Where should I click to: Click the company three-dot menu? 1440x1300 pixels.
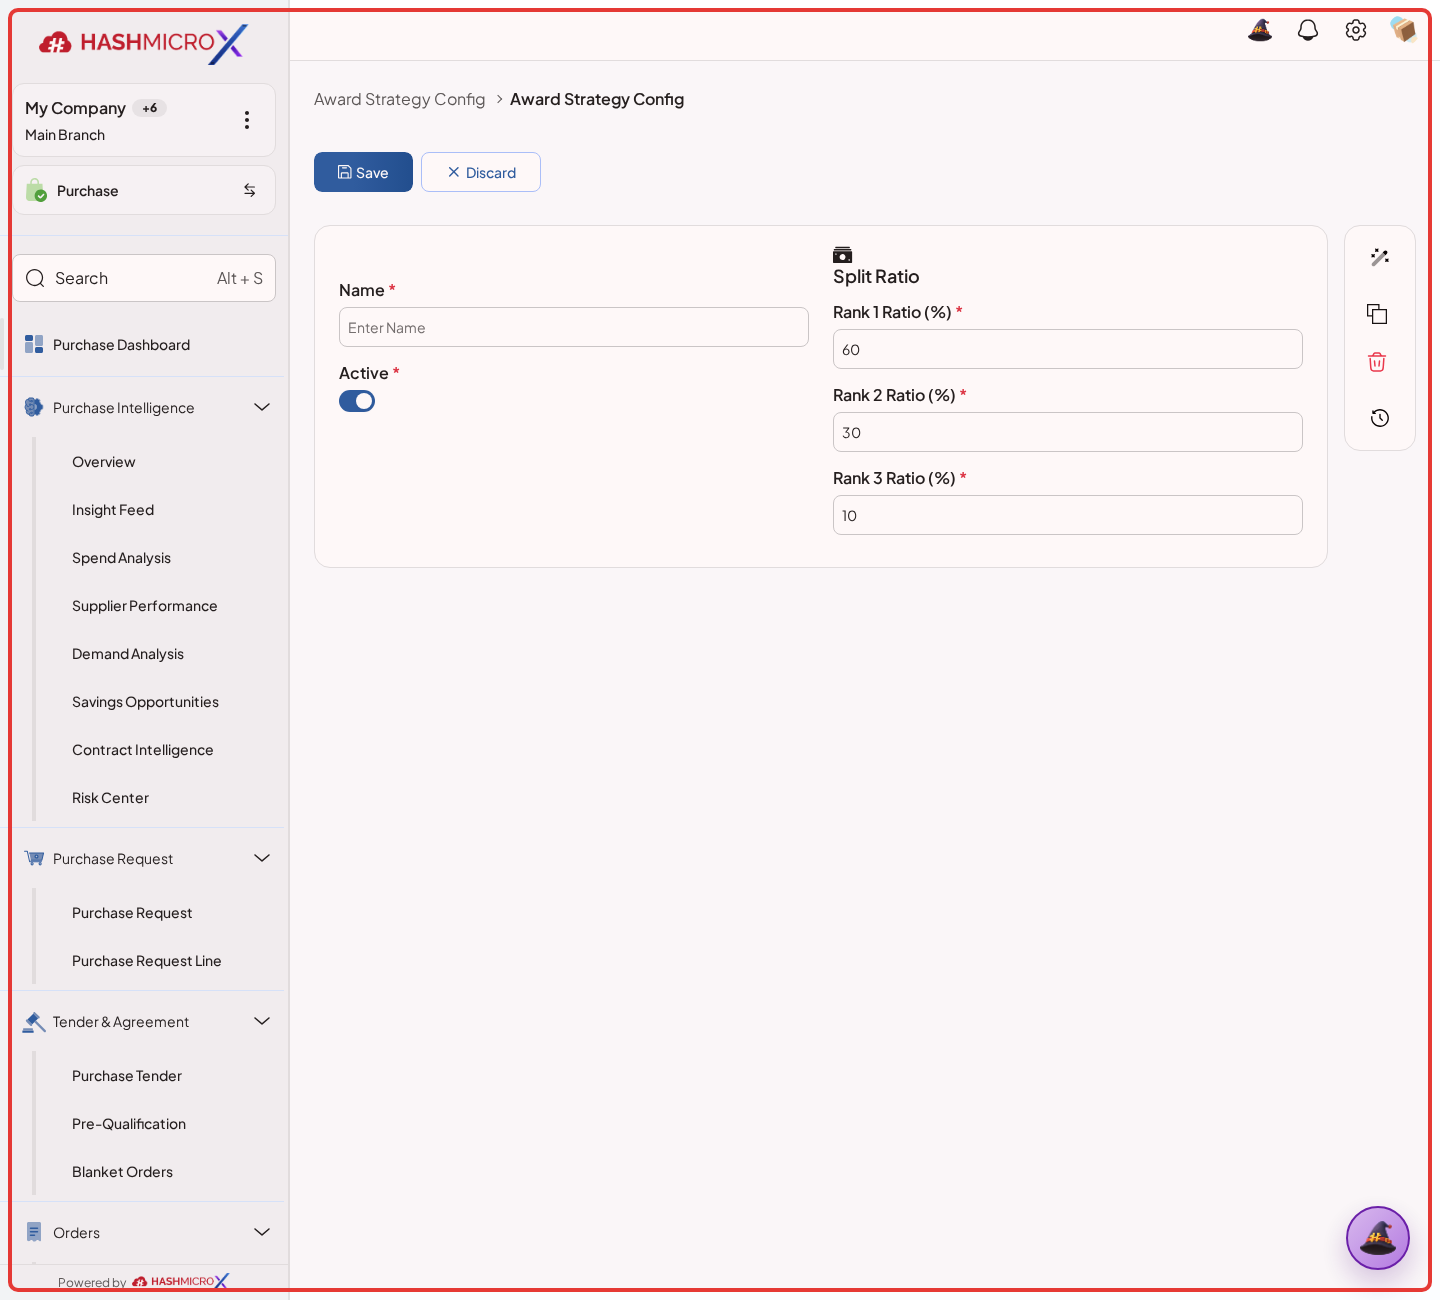click(247, 120)
